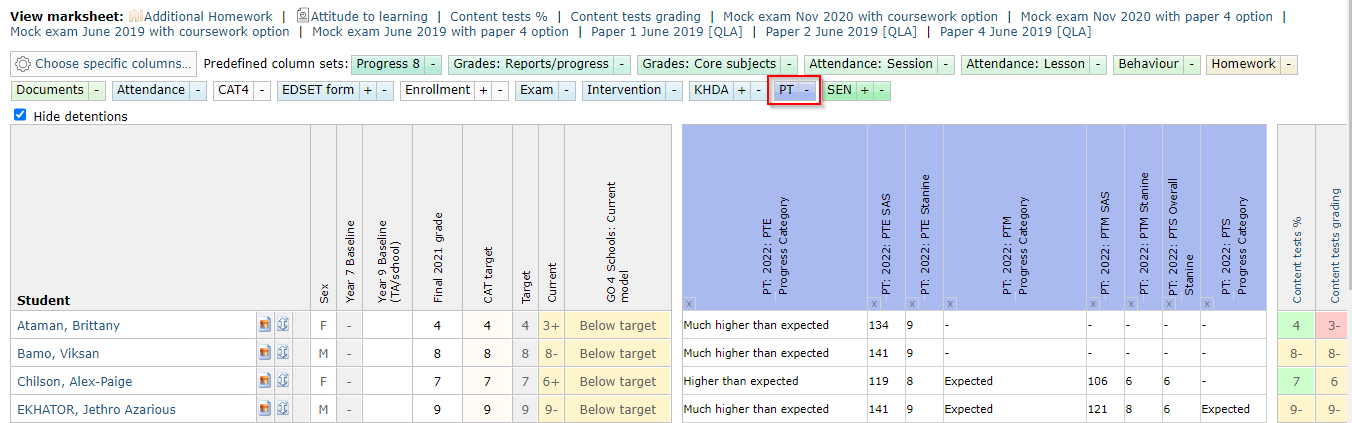Select the PT column set label

pos(787,90)
